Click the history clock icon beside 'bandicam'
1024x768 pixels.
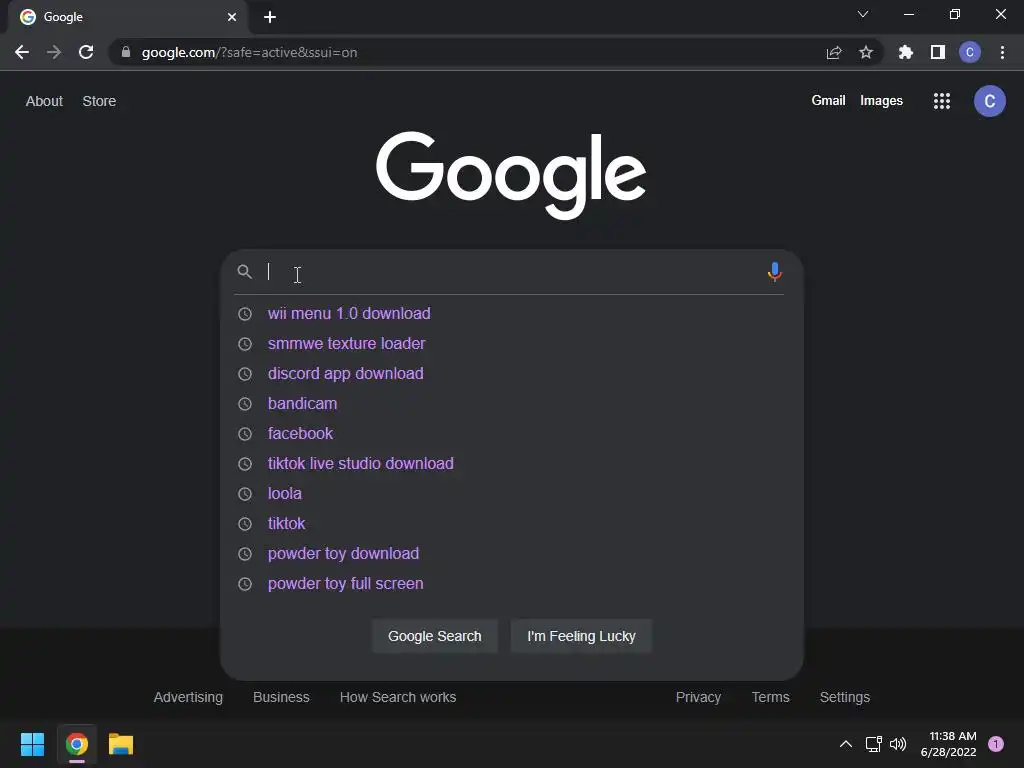245,404
